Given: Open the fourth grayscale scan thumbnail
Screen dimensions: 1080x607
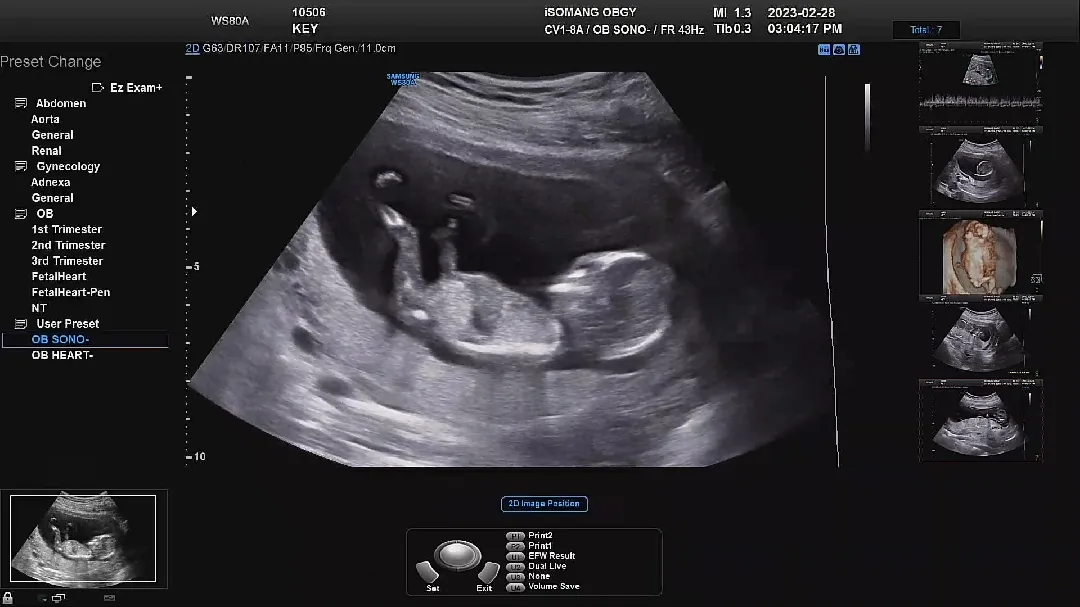Looking at the screenshot, I should [981, 337].
